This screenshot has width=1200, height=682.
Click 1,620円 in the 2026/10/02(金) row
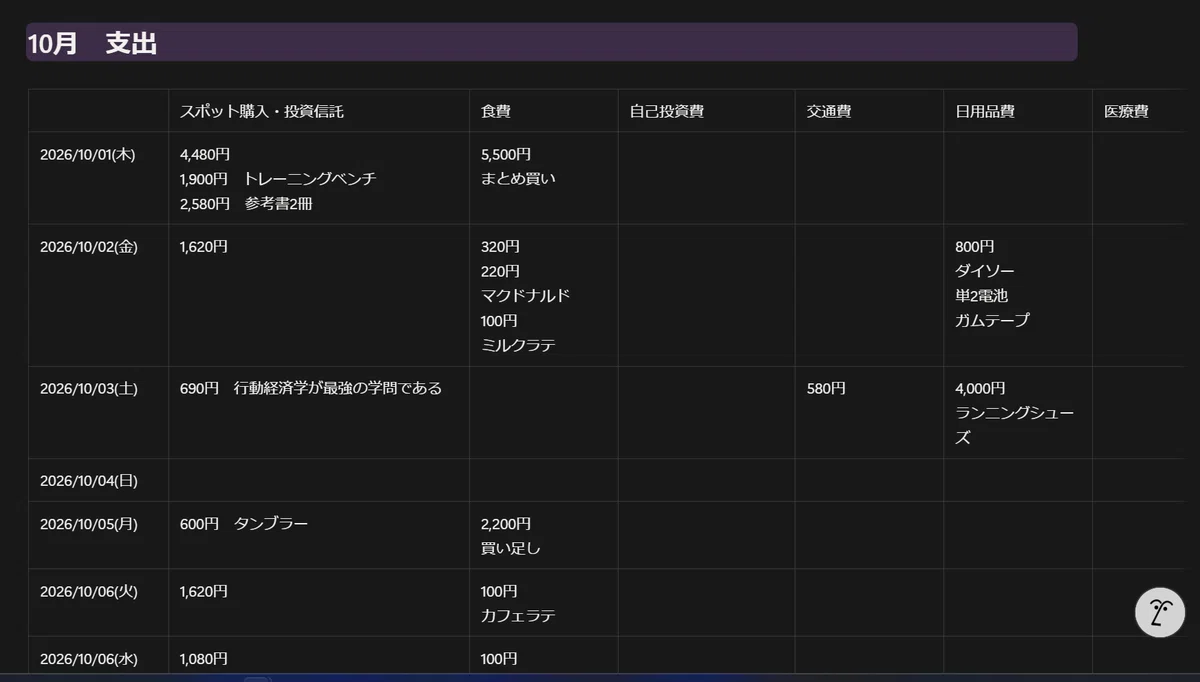[204, 246]
